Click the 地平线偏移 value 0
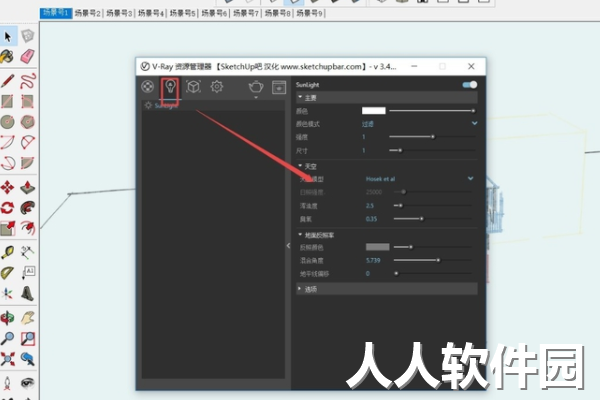This screenshot has height=400, width=600. [368, 274]
